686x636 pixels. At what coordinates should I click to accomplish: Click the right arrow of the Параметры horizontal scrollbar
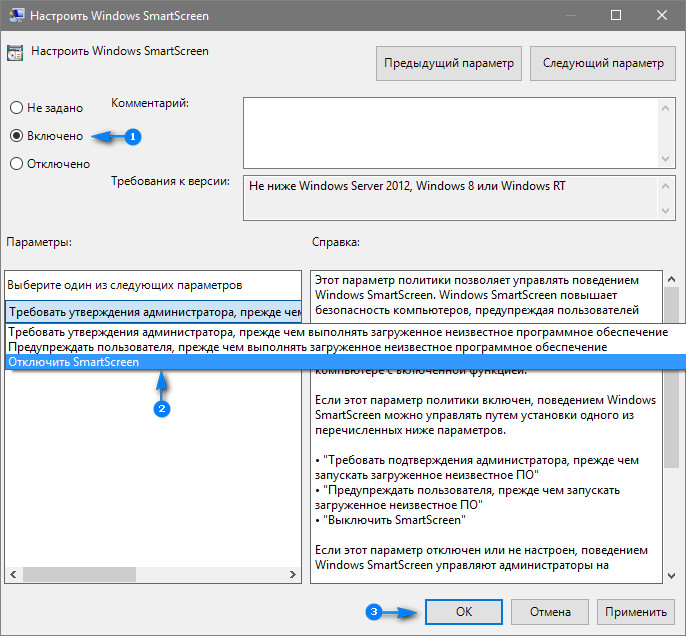pyautogui.click(x=292, y=575)
